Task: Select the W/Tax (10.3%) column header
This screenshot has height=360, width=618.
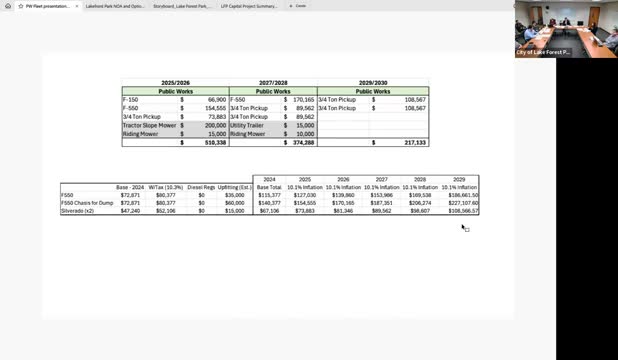Action: [x=166, y=187]
